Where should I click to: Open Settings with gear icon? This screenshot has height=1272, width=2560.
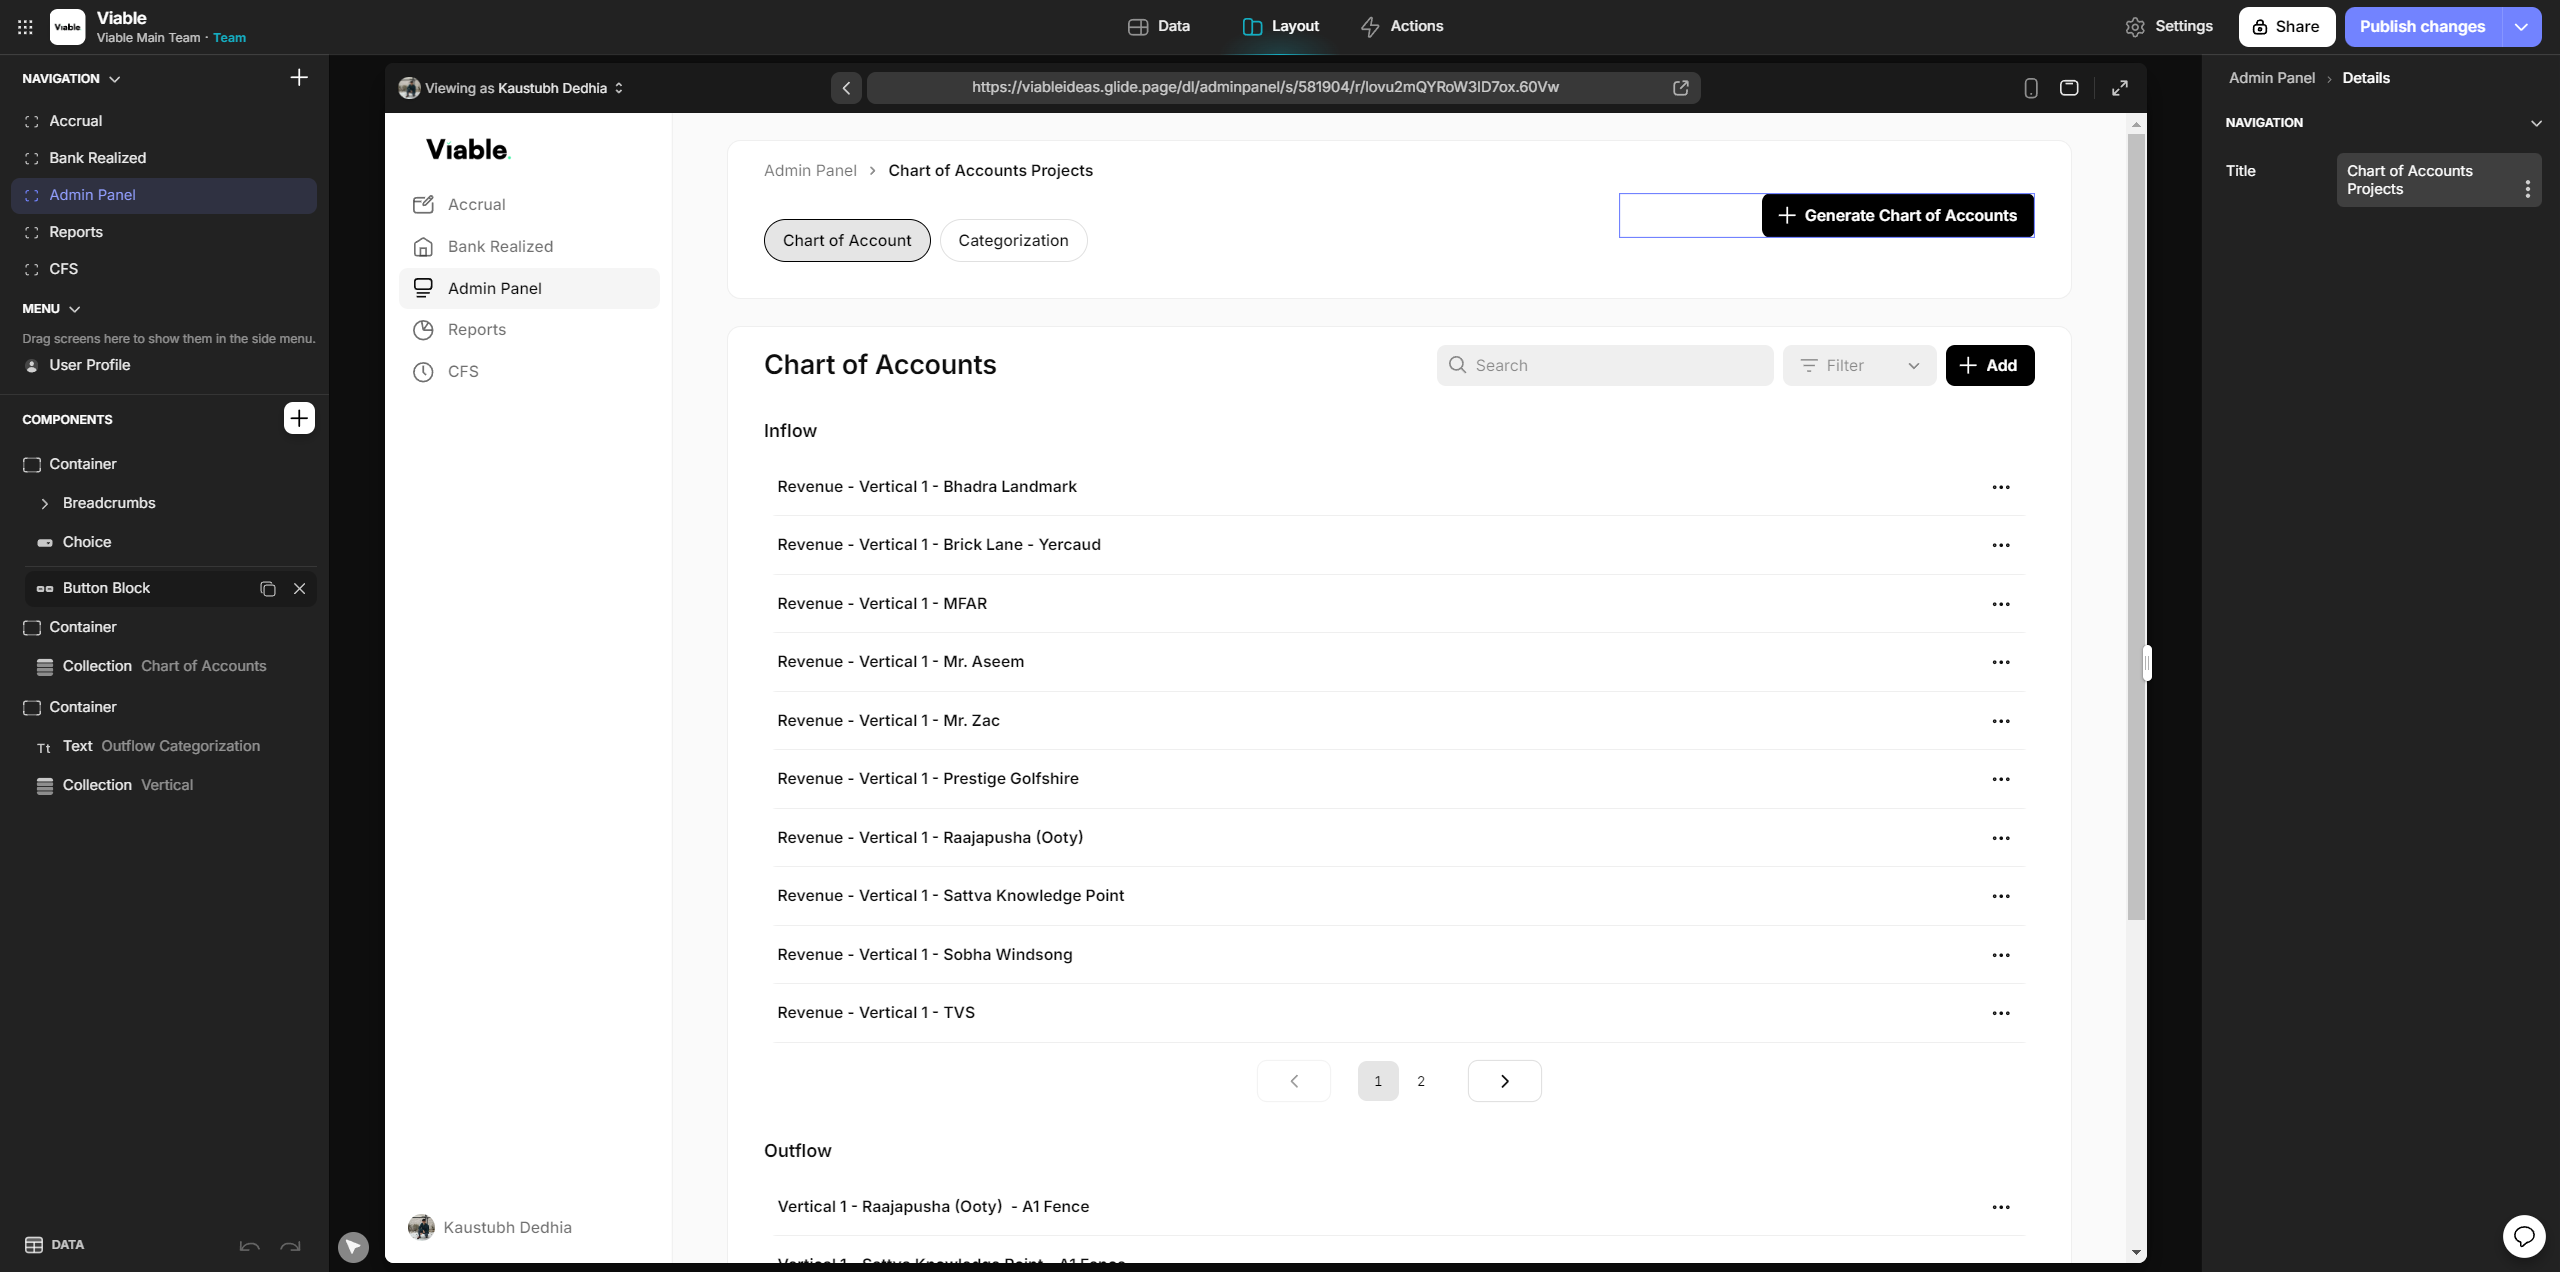[2169, 26]
